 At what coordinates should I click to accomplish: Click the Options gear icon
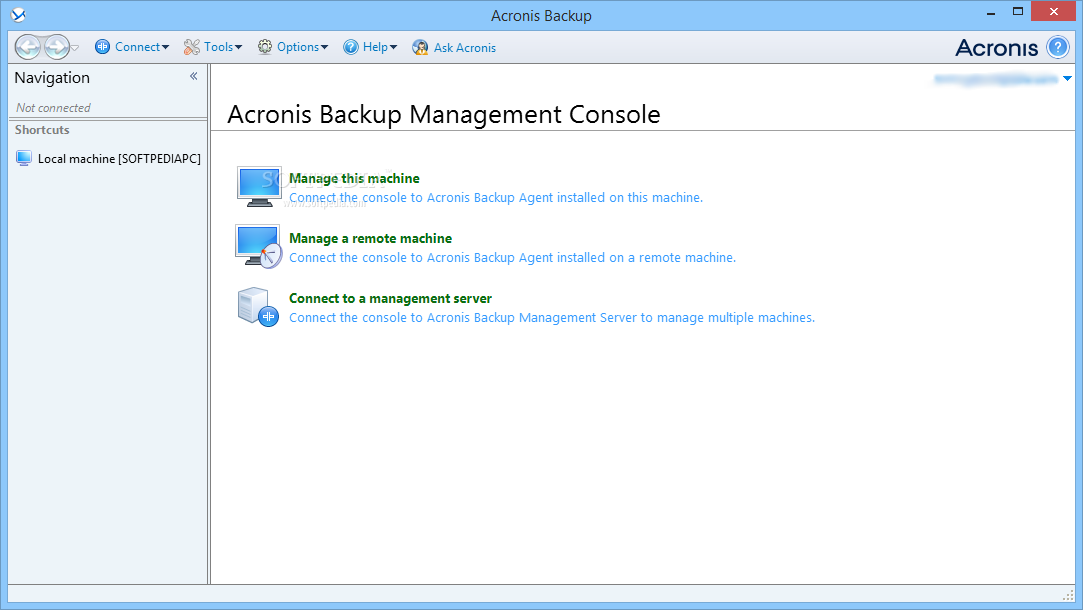point(265,47)
